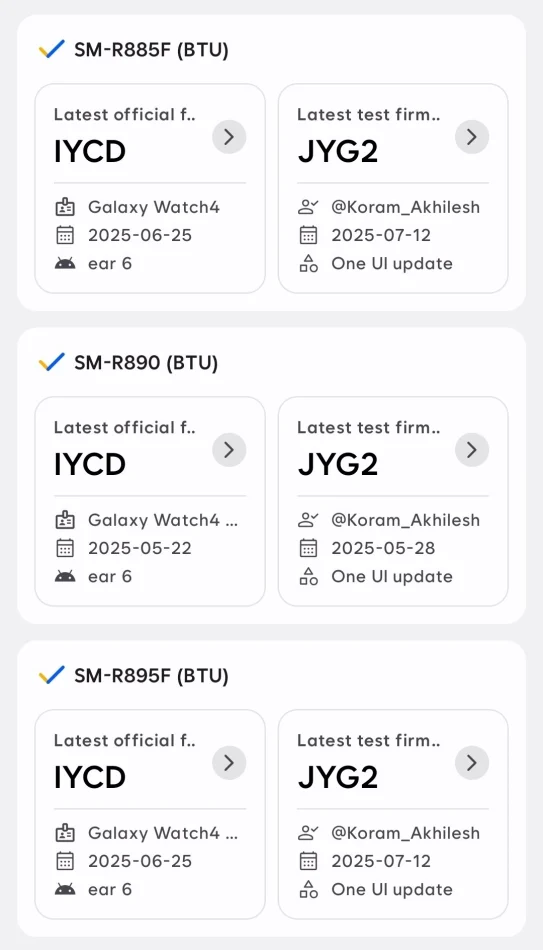Open SM-R895F test firmware chevron arrow
This screenshot has width=543, height=950.
point(472,762)
